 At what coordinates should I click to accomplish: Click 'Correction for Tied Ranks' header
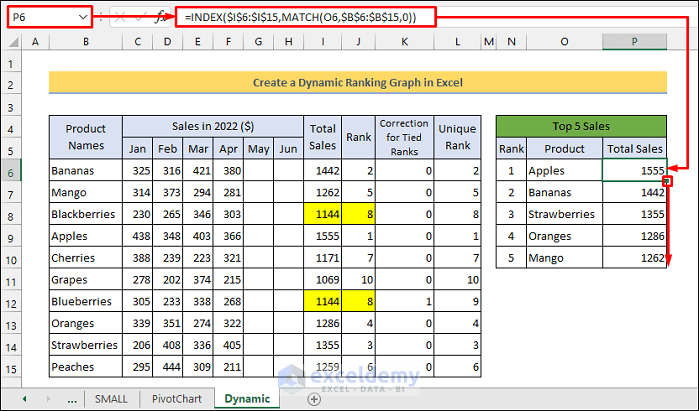click(404, 137)
